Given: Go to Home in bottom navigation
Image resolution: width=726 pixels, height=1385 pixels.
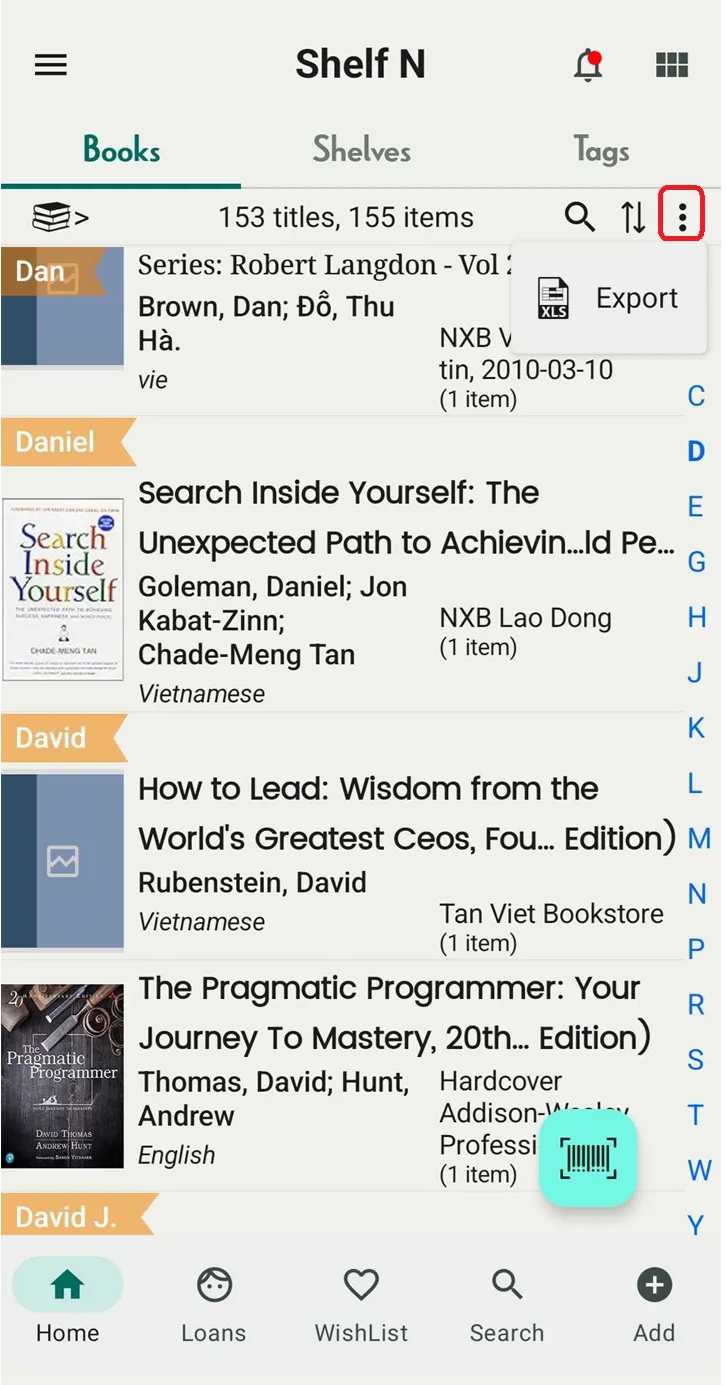Looking at the screenshot, I should (67, 1306).
